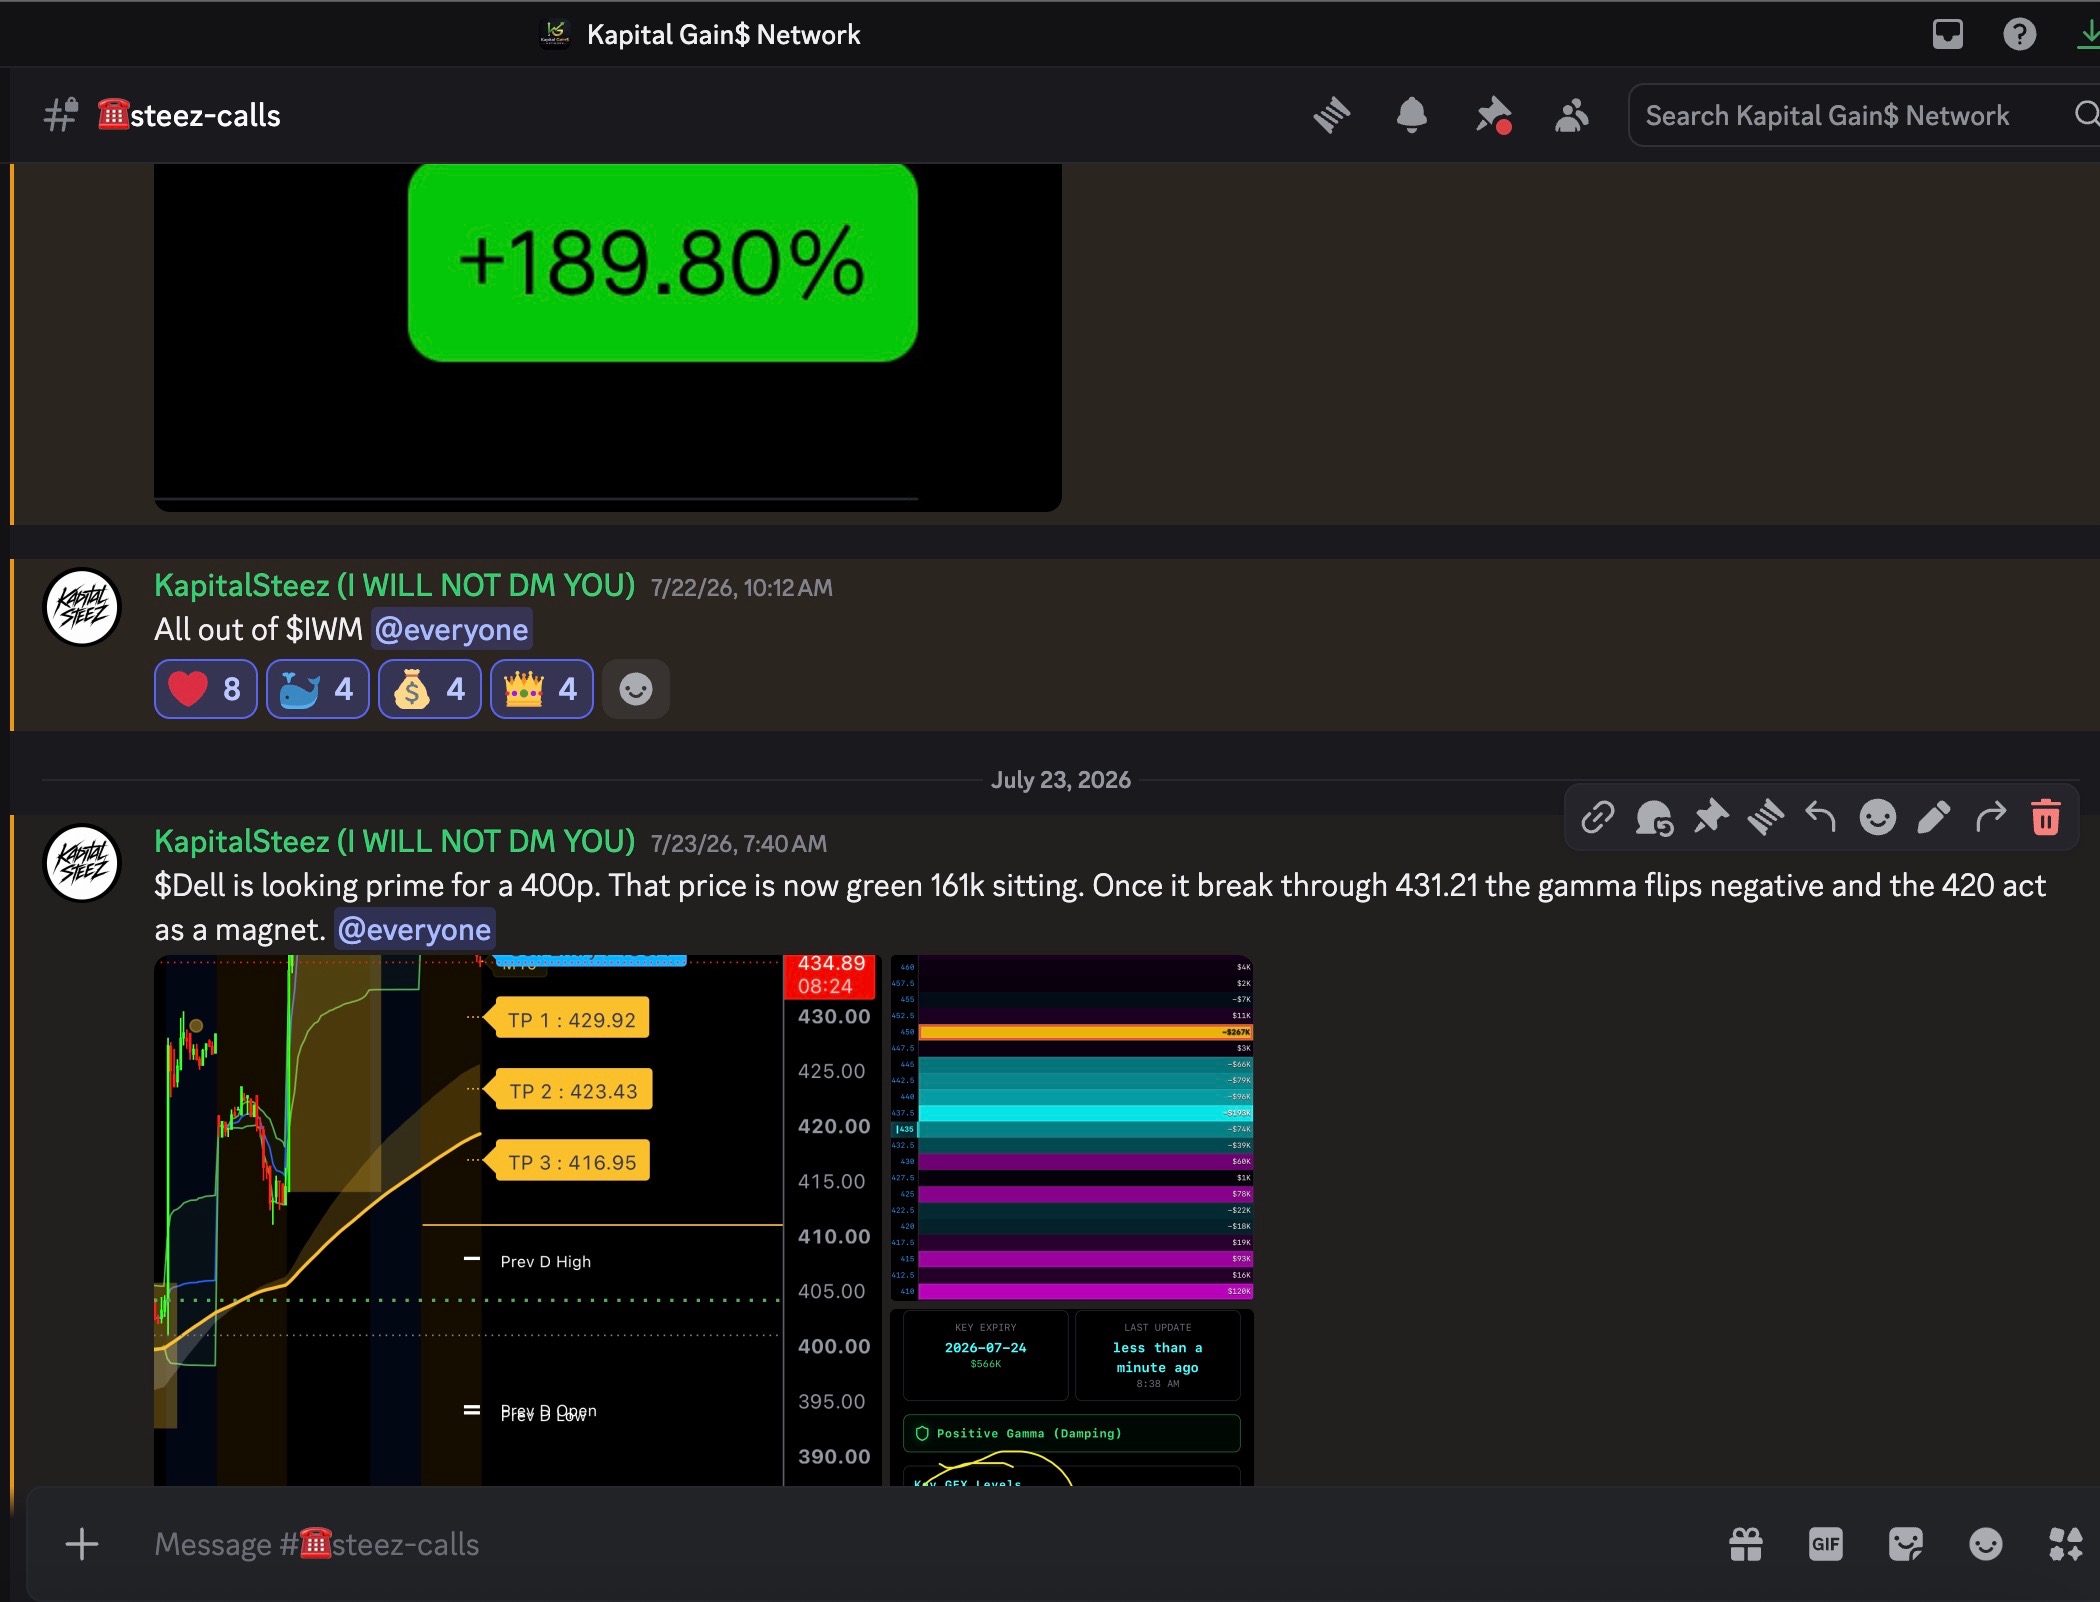This screenshot has width=2100, height=1602.
Task: Click @everyone mention in the $IWM message
Action: click(452, 629)
